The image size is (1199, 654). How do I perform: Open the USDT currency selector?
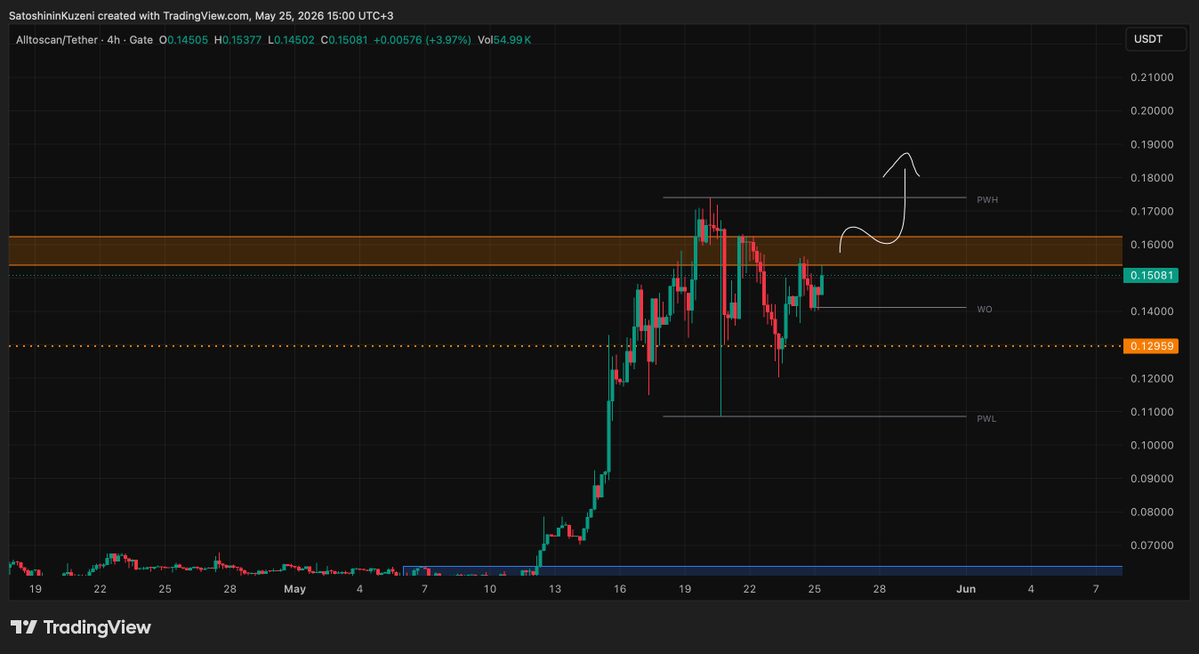click(1156, 39)
